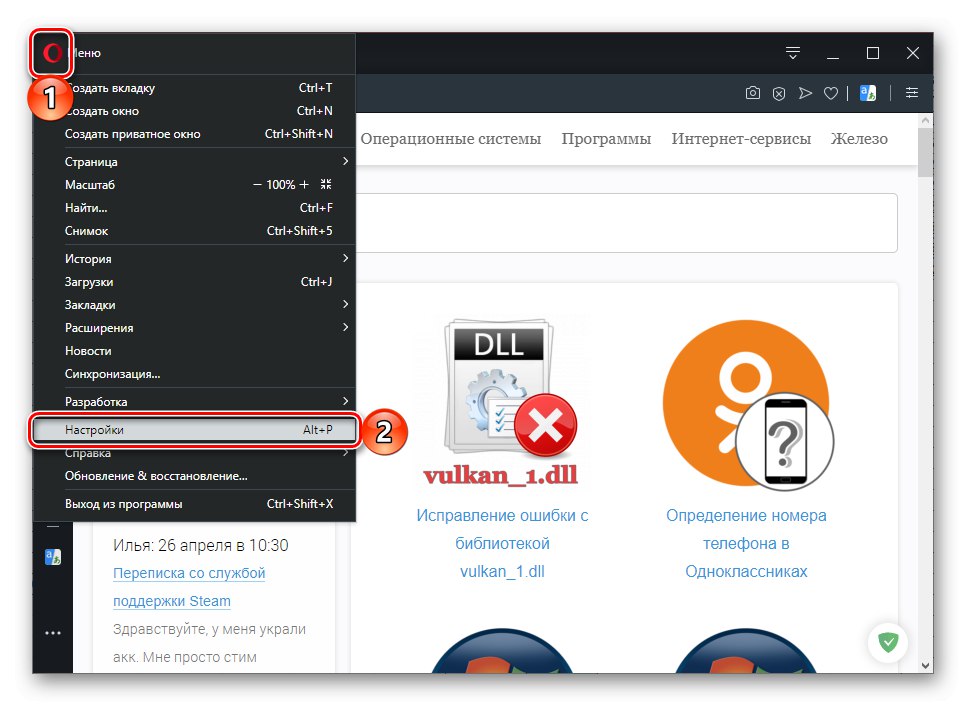Click the translator icon in the sidebar
Image resolution: width=966 pixels, height=706 pixels.
click(53, 557)
